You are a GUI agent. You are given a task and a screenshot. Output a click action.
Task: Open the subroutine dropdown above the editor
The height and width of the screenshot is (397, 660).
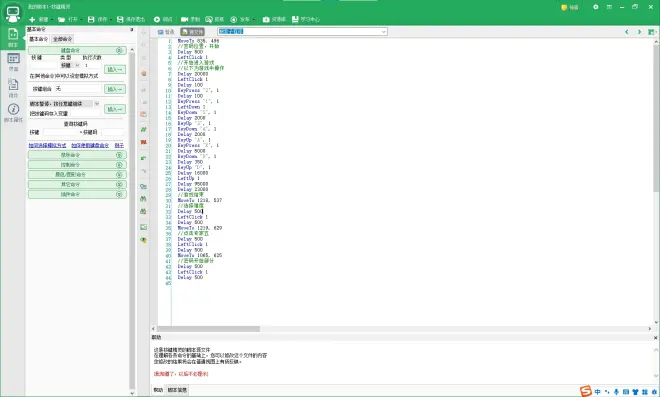point(383,32)
